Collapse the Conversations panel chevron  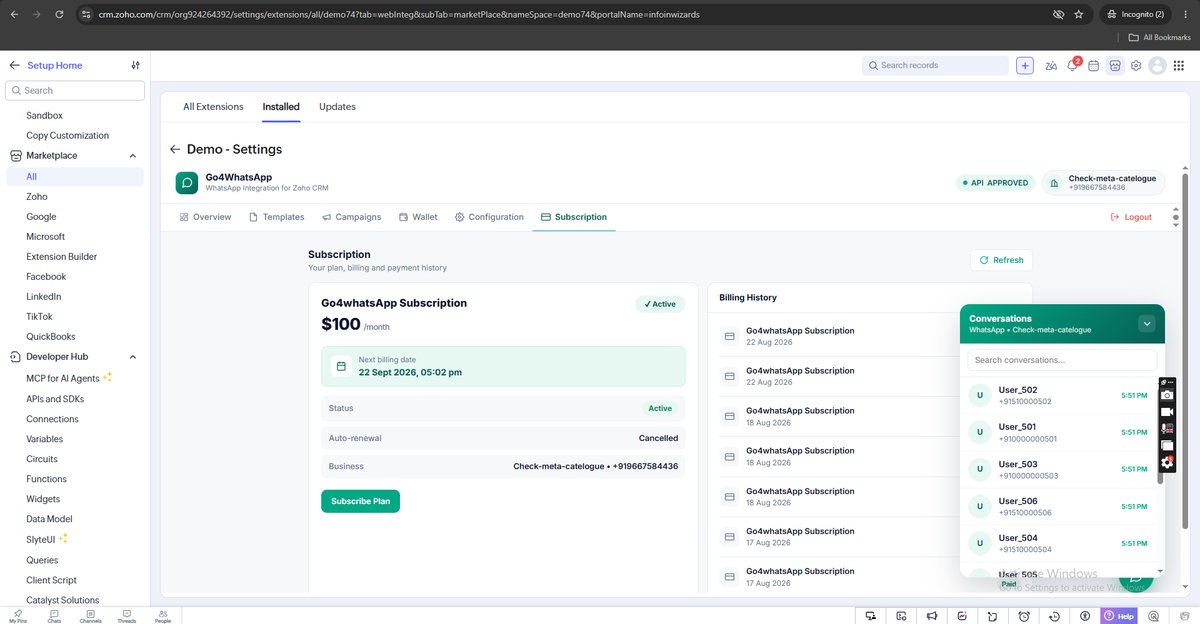coord(1147,324)
